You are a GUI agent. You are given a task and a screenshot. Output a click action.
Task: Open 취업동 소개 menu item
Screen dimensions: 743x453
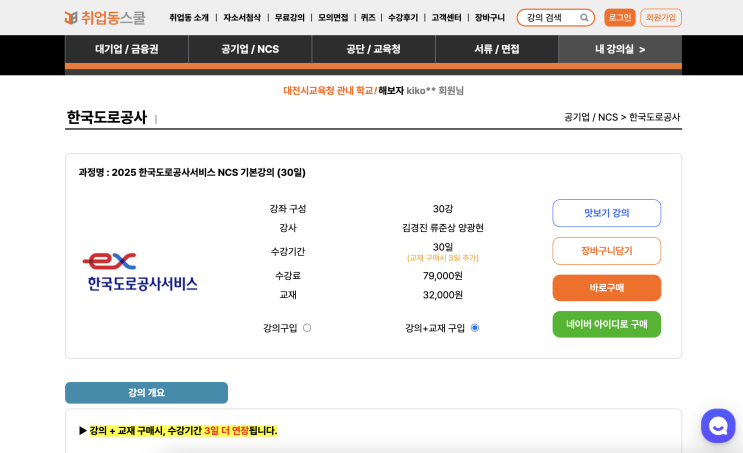[189, 18]
